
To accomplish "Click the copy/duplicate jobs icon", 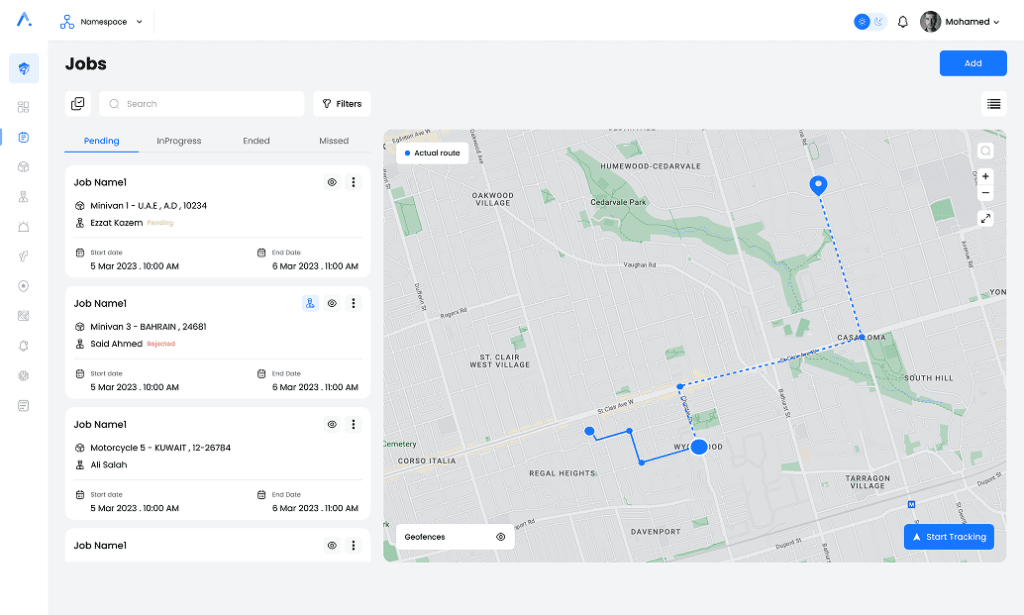I will click(78, 104).
